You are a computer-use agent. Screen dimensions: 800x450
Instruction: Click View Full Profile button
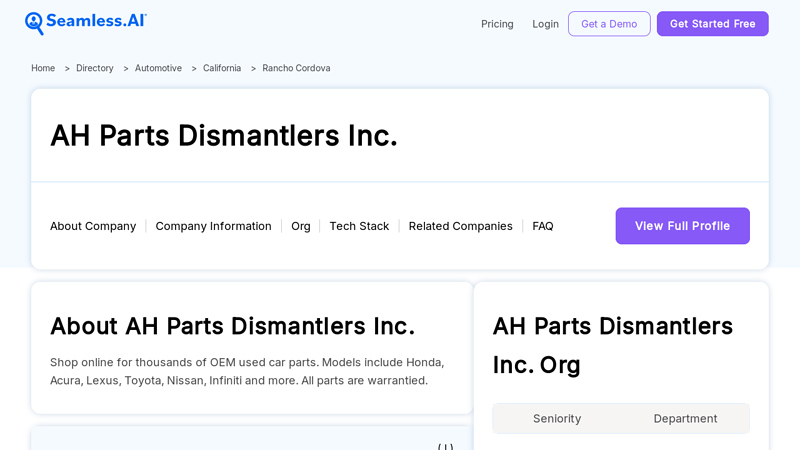click(683, 226)
